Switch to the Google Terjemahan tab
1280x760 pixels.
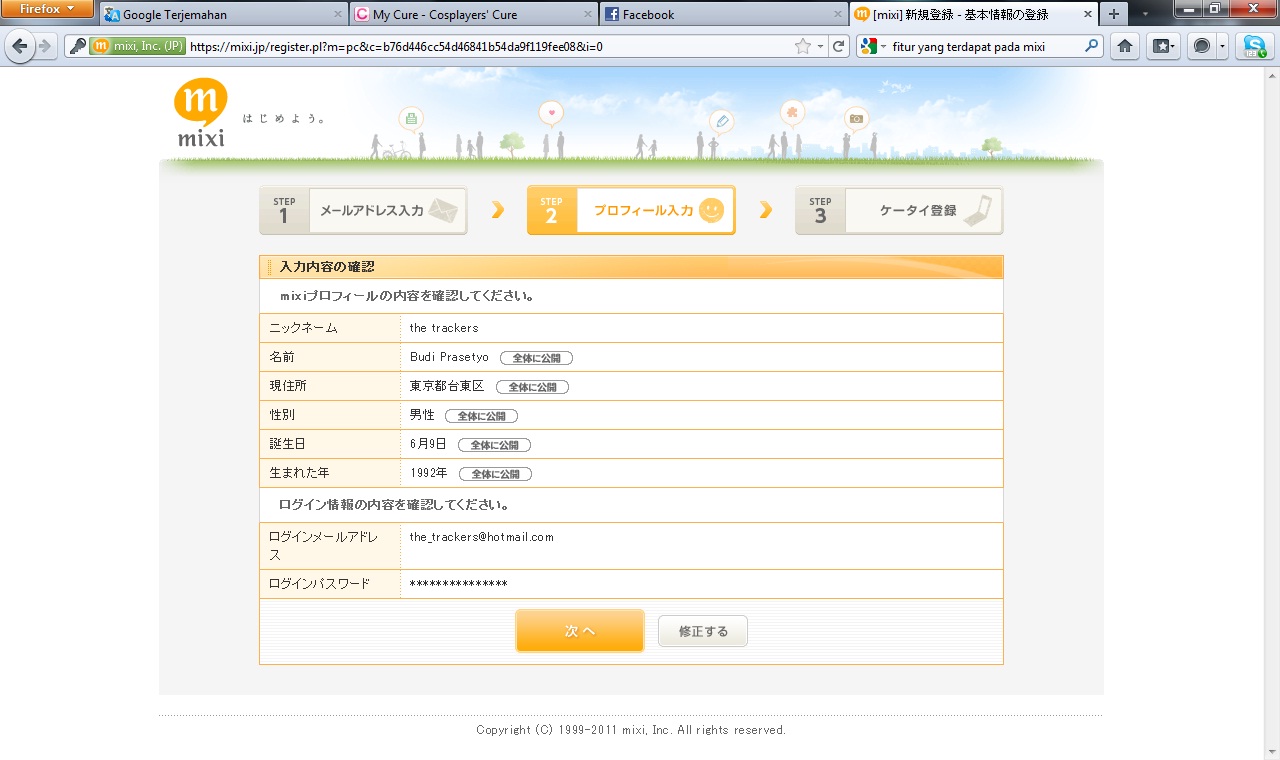(223, 15)
